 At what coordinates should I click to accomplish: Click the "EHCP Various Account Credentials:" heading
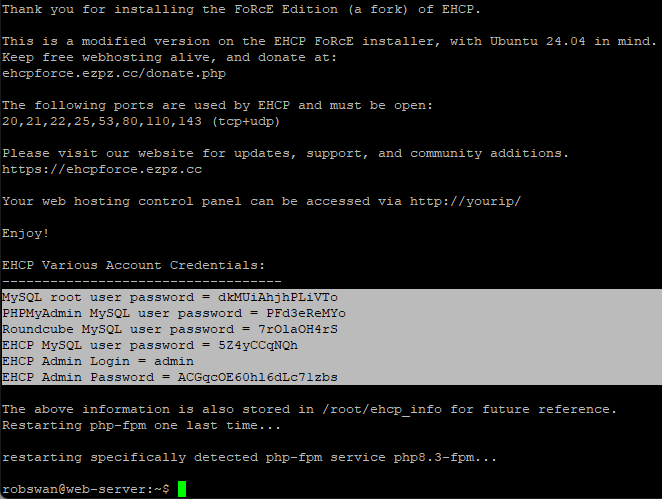(134, 265)
